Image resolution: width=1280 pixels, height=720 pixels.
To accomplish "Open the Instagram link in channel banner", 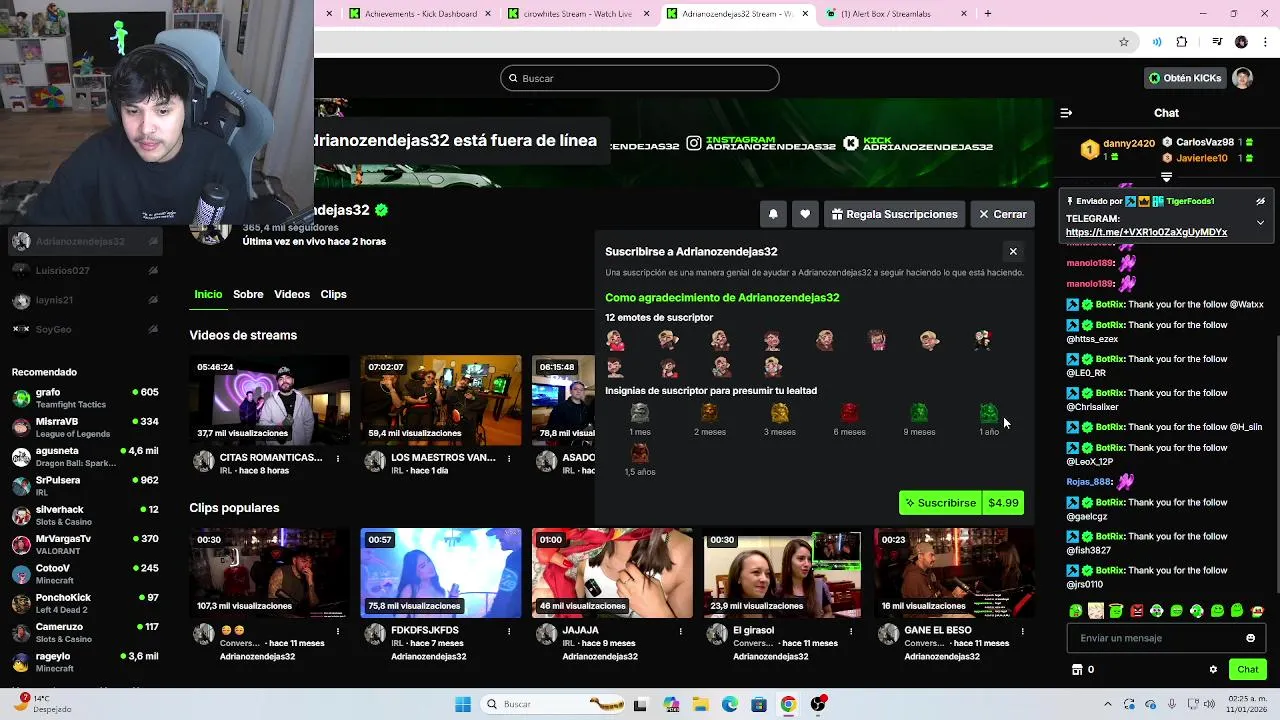I will click(760, 144).
